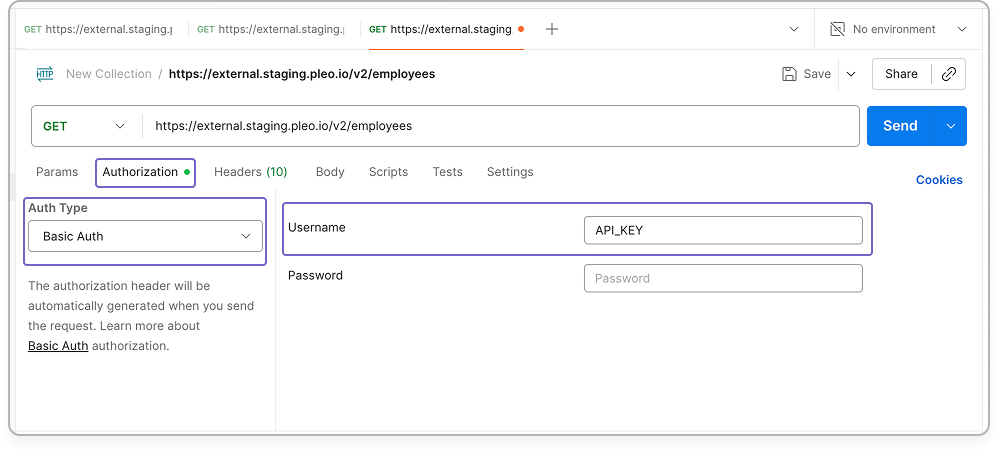Click the HTTP request icon beside New Collection
The width and height of the screenshot is (998, 452).
point(45,74)
